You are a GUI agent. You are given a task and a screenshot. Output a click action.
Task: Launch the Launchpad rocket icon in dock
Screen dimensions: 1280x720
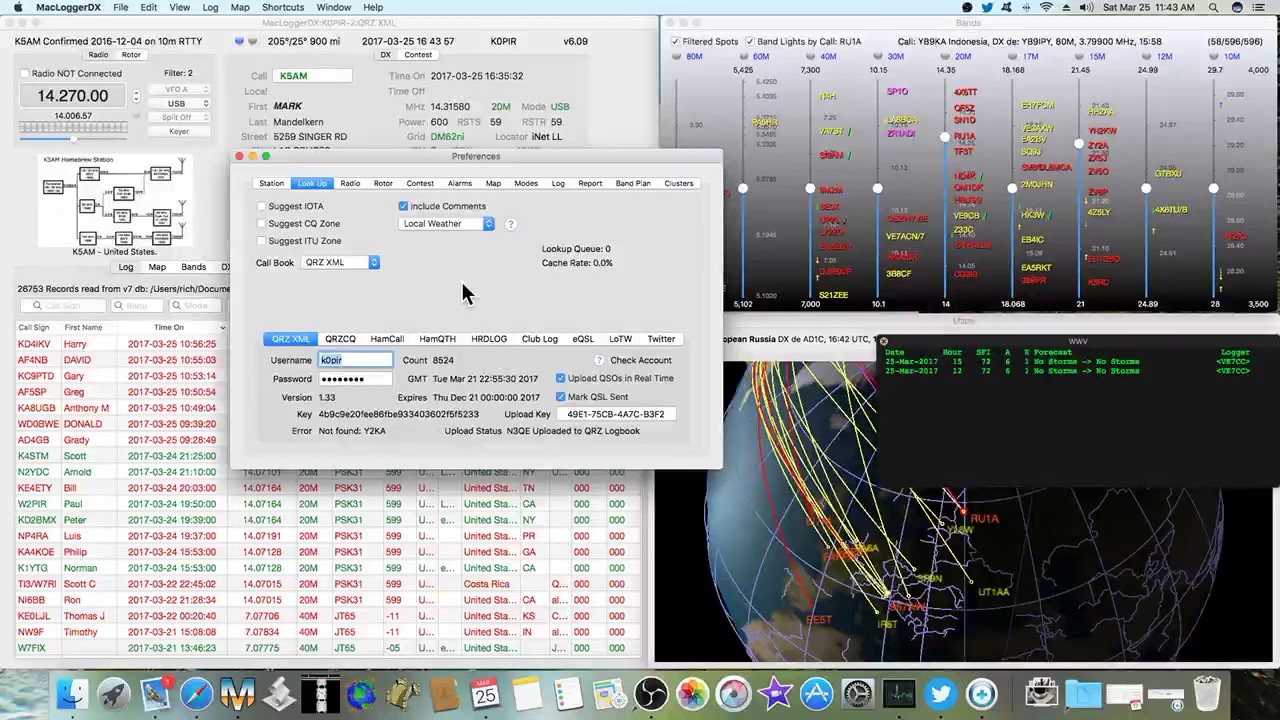pos(114,693)
